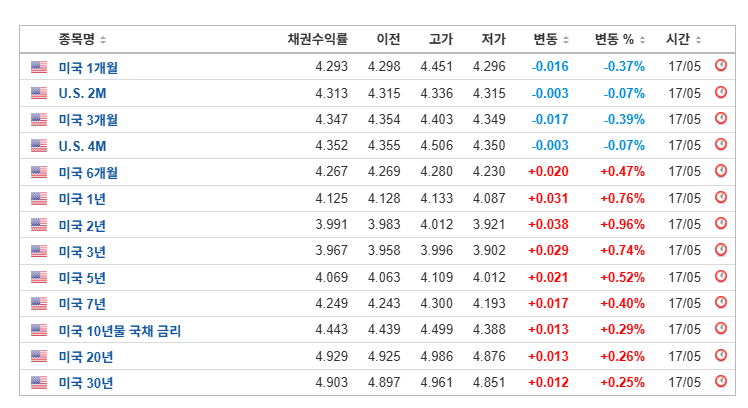Screen dimensions: 748x408
Task: Click the clock icon in U.S. 2M row
Action: click(721, 92)
